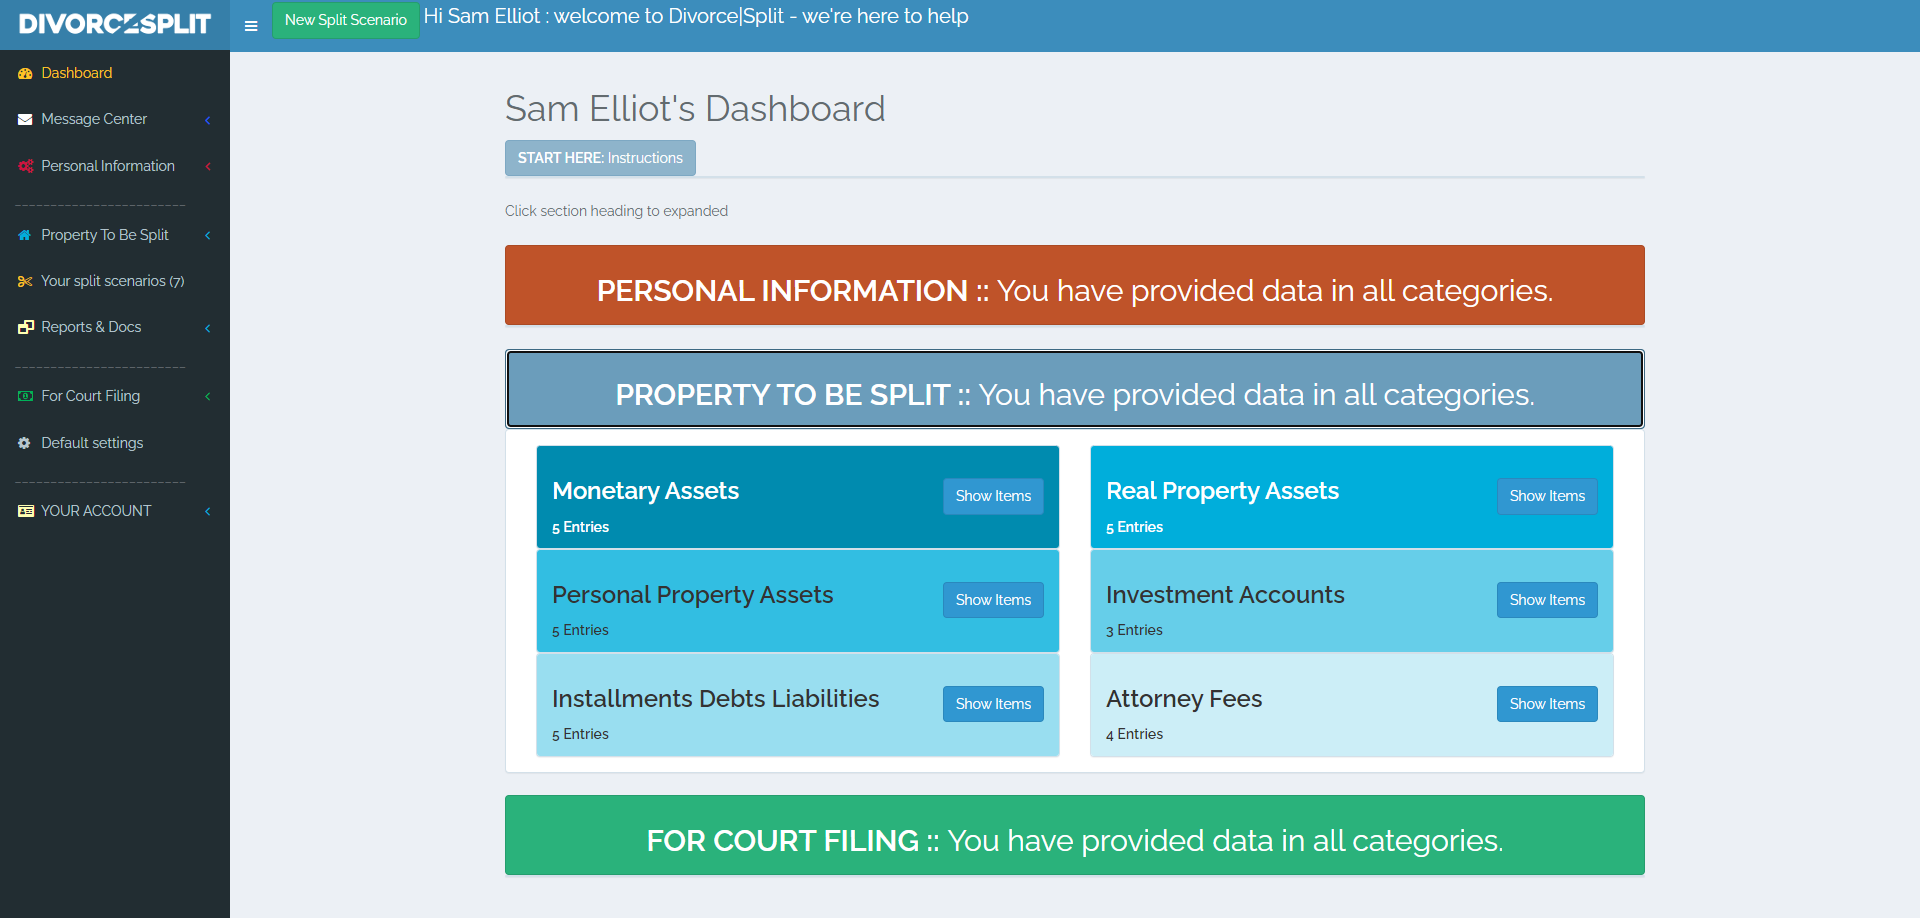Click the Property To Be Split house icon
Image resolution: width=1920 pixels, height=918 pixels.
click(23, 234)
